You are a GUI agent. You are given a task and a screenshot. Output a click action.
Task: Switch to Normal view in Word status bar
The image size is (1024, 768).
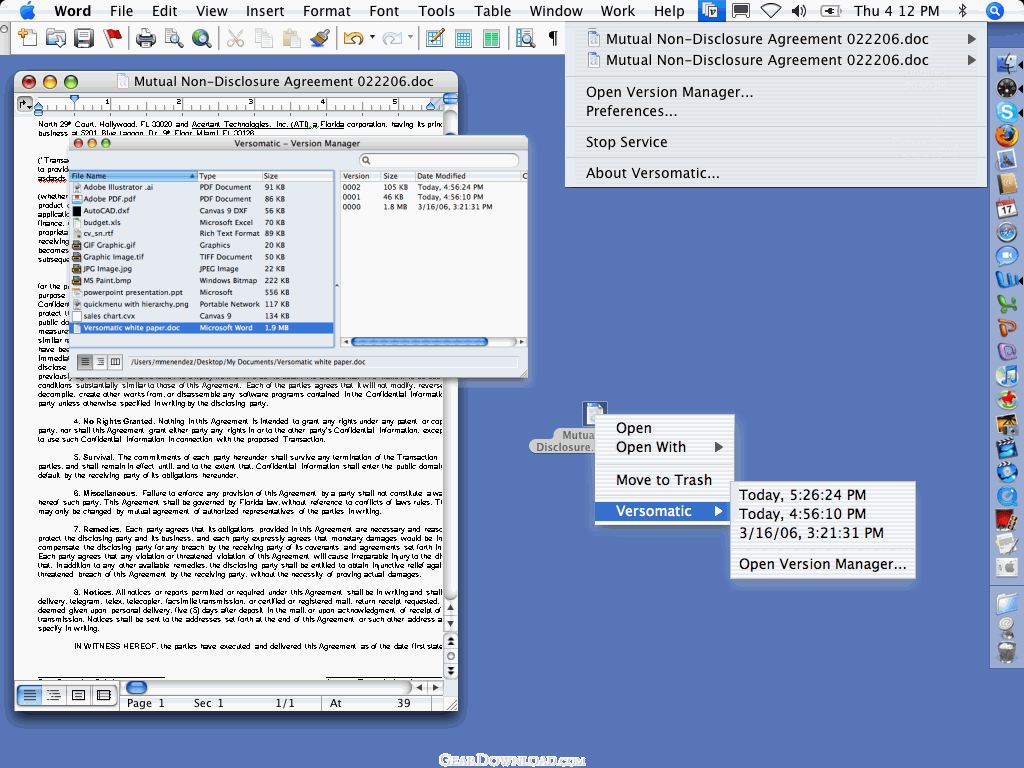29,695
